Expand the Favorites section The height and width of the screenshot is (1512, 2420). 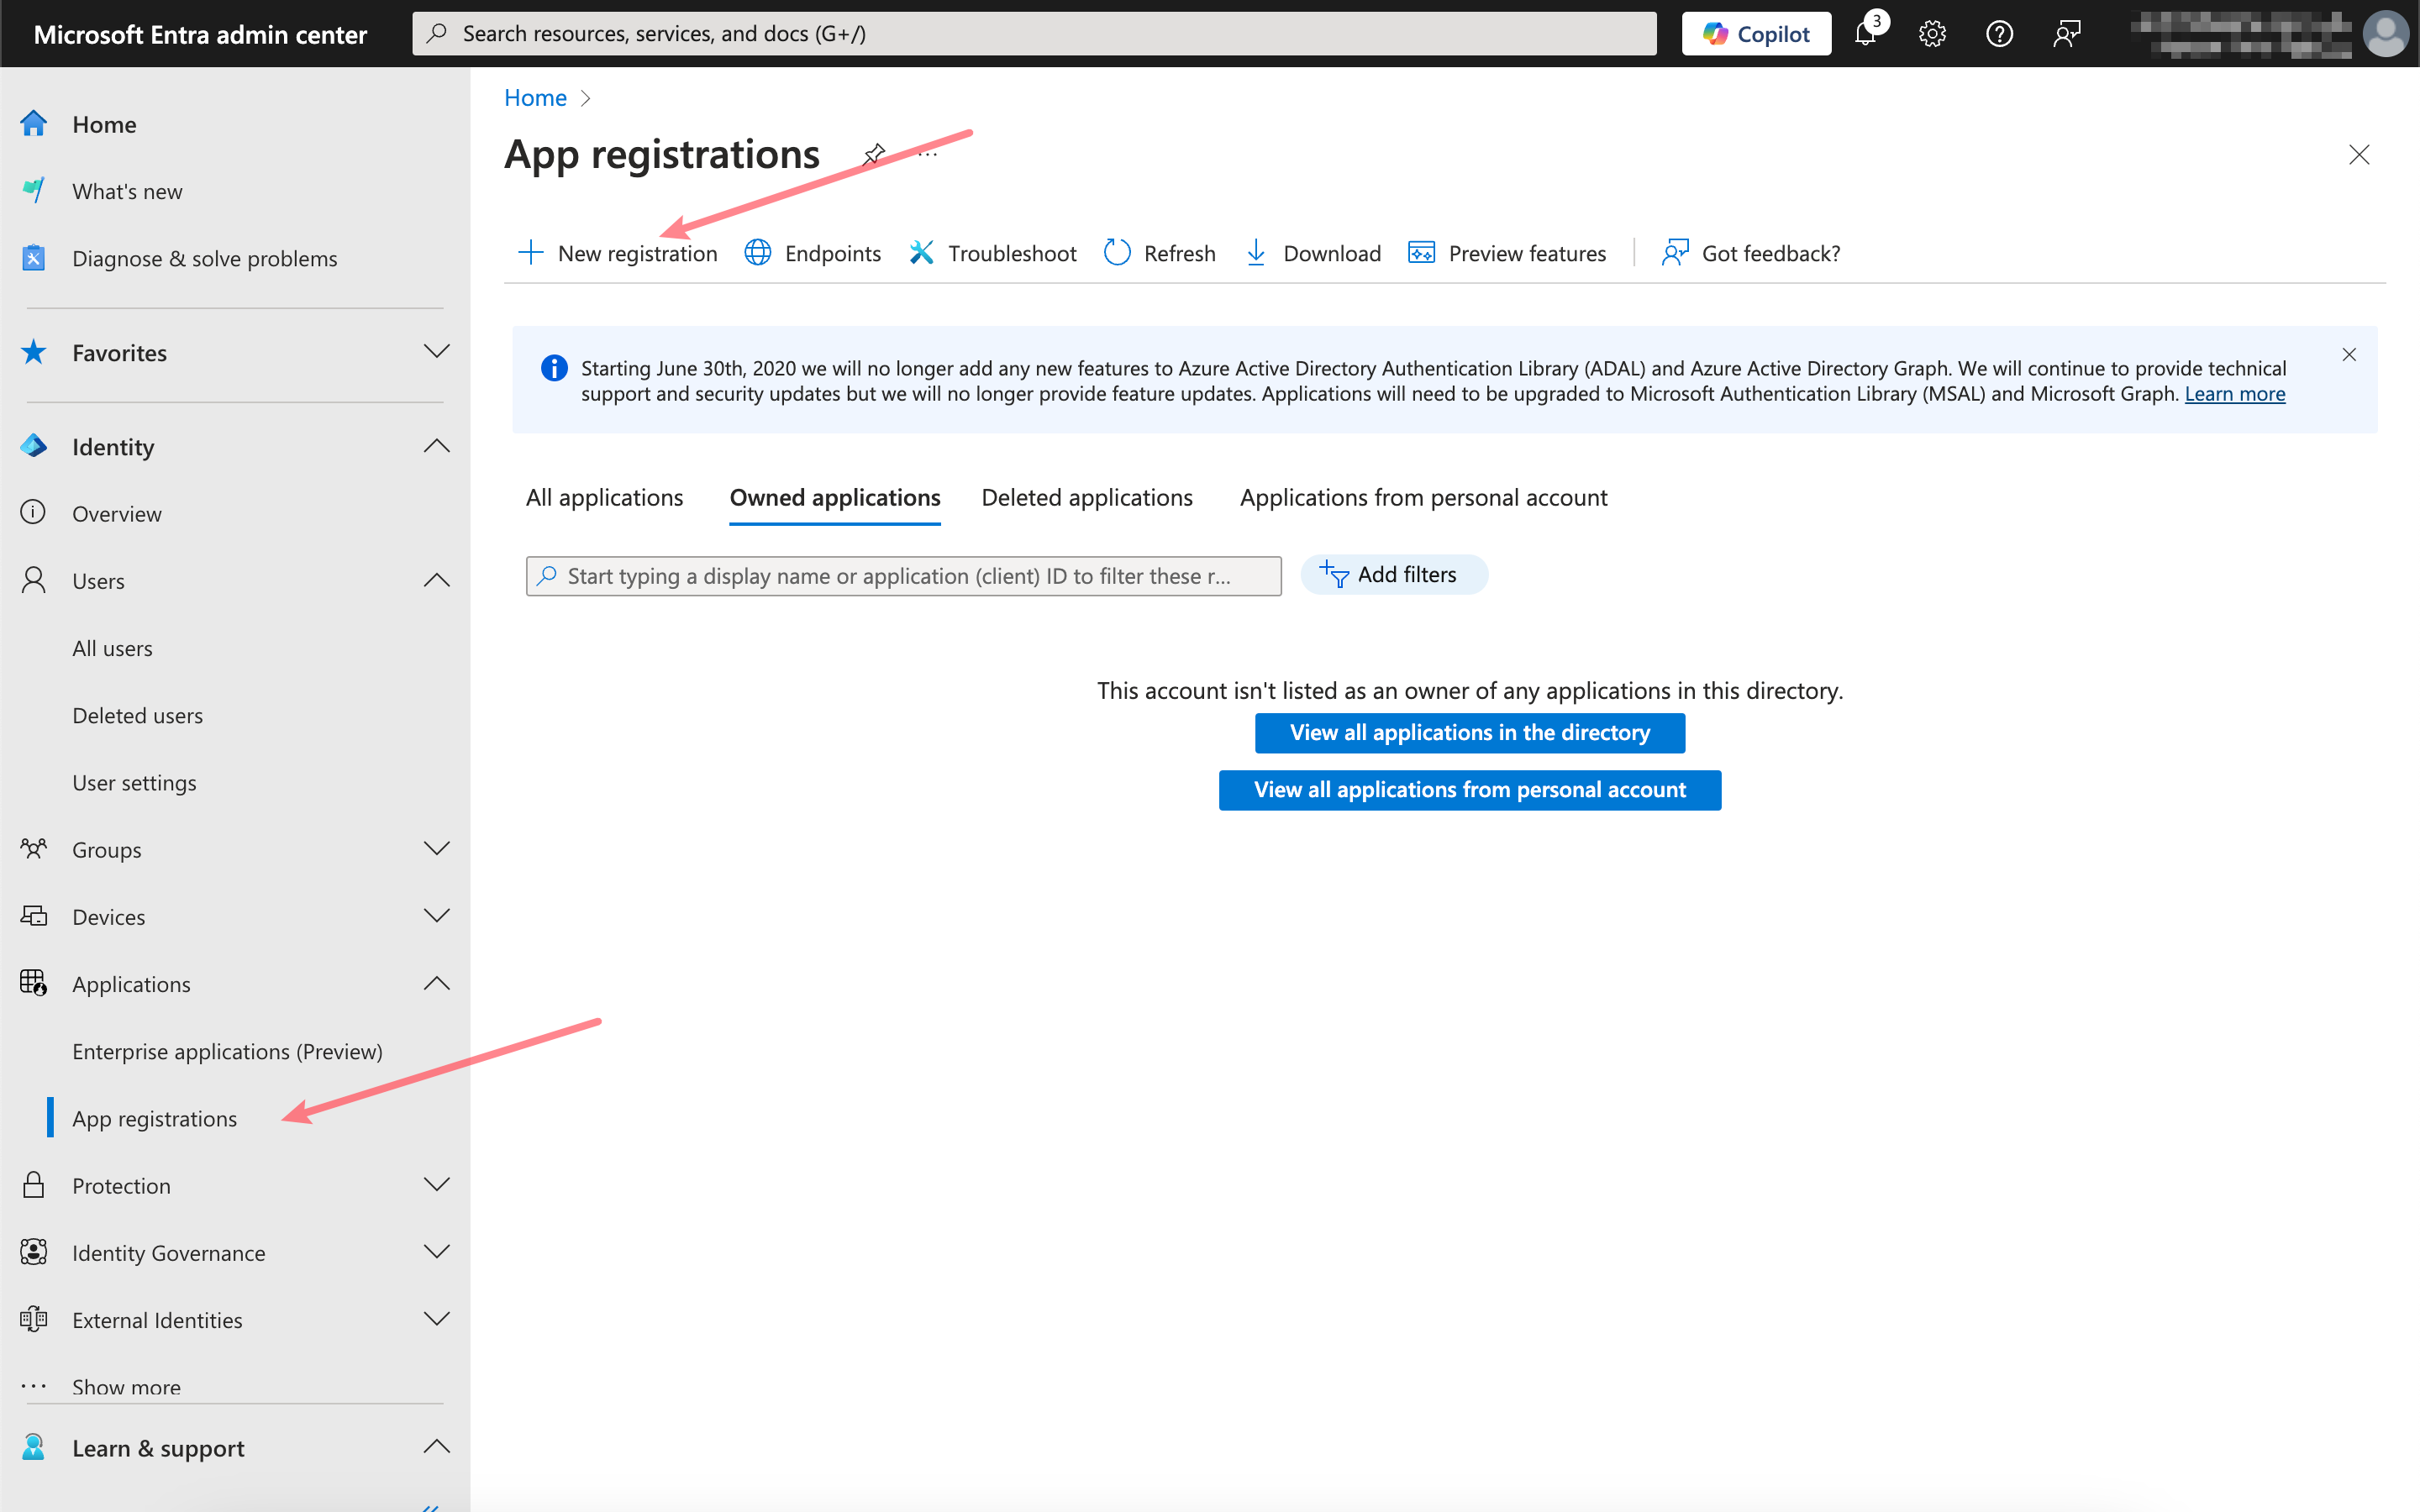(436, 352)
